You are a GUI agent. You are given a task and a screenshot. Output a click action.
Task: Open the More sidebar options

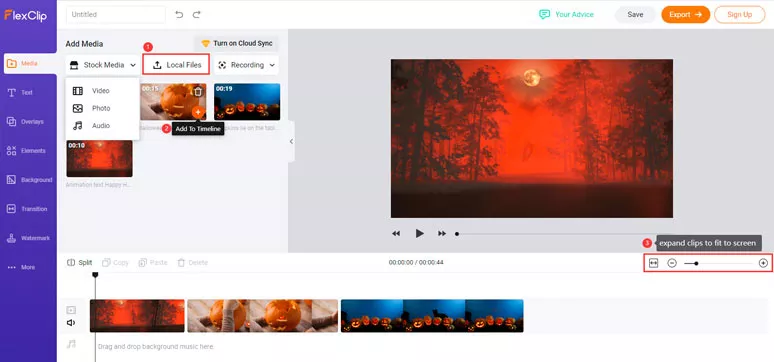coord(21,267)
